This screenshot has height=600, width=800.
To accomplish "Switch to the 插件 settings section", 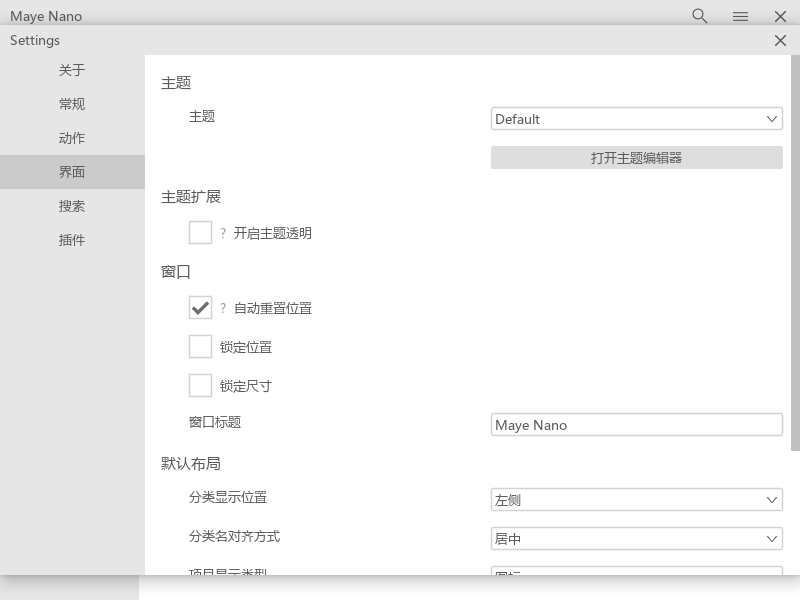I will pyautogui.click(x=72, y=240).
